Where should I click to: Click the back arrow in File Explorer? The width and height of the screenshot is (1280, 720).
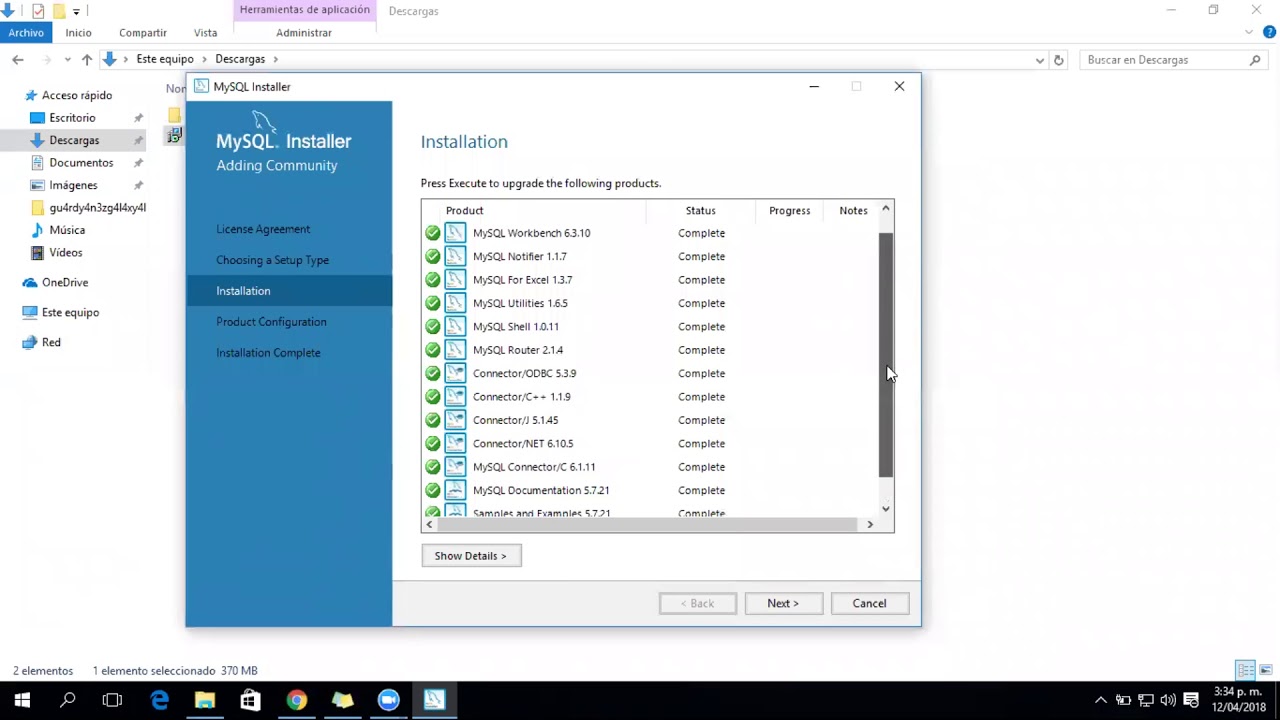18,60
